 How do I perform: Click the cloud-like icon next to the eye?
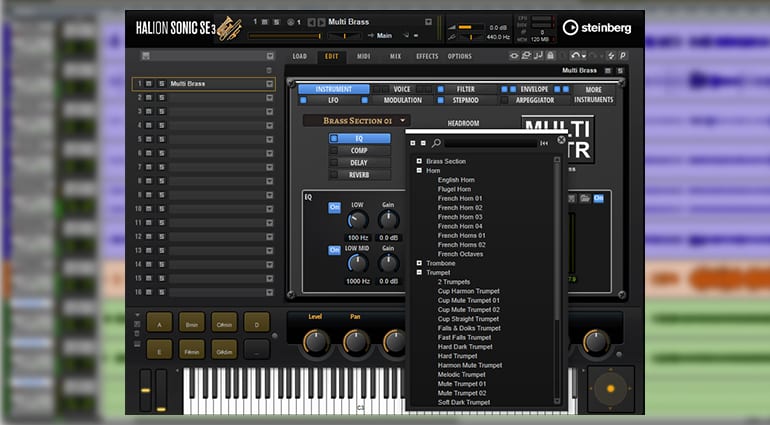[x=526, y=56]
